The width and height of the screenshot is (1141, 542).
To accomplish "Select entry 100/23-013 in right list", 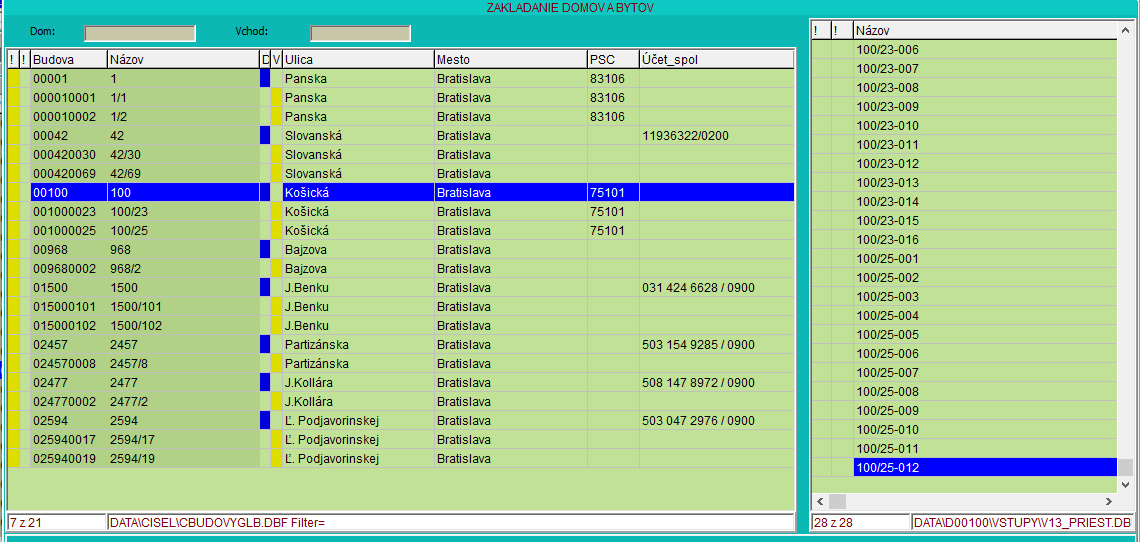I will click(985, 183).
